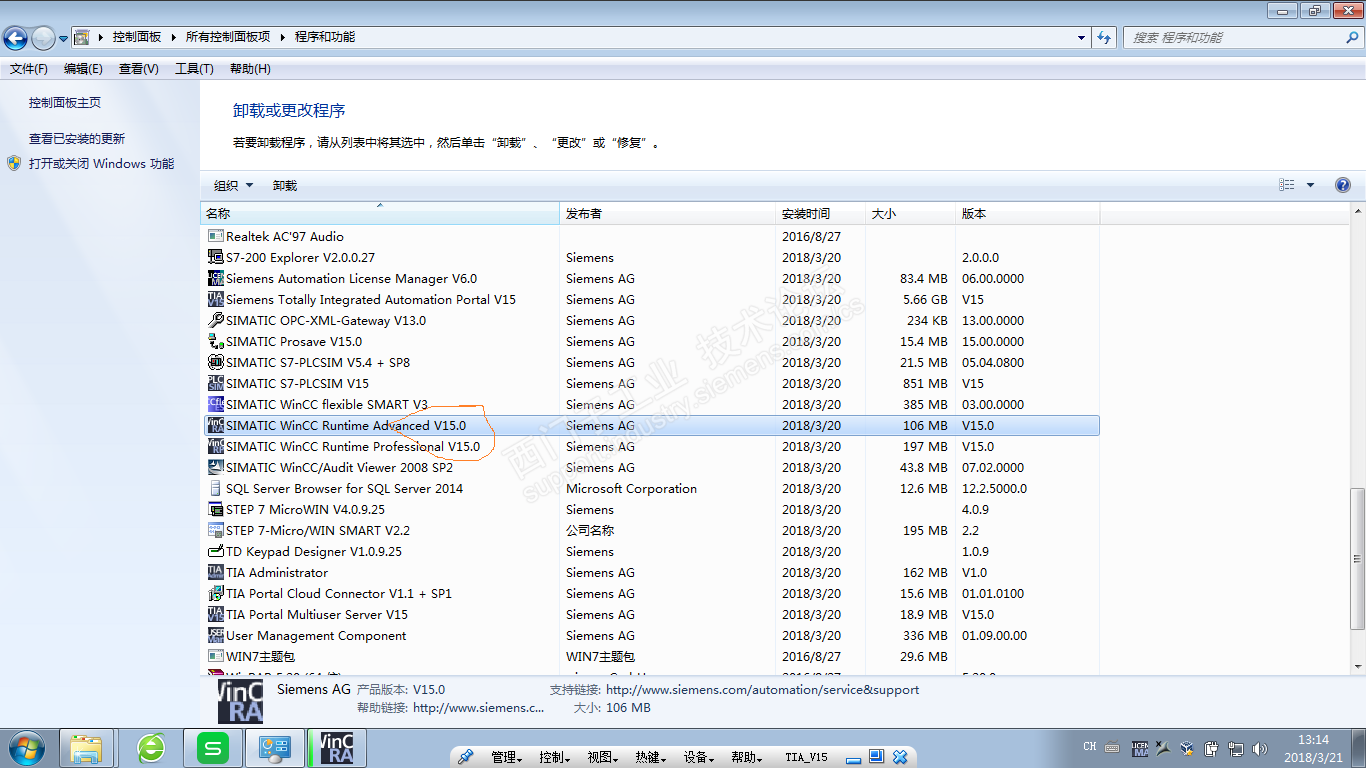Click the 搜索 程序和功能 search field
1366x768 pixels.
[x=1233, y=37]
